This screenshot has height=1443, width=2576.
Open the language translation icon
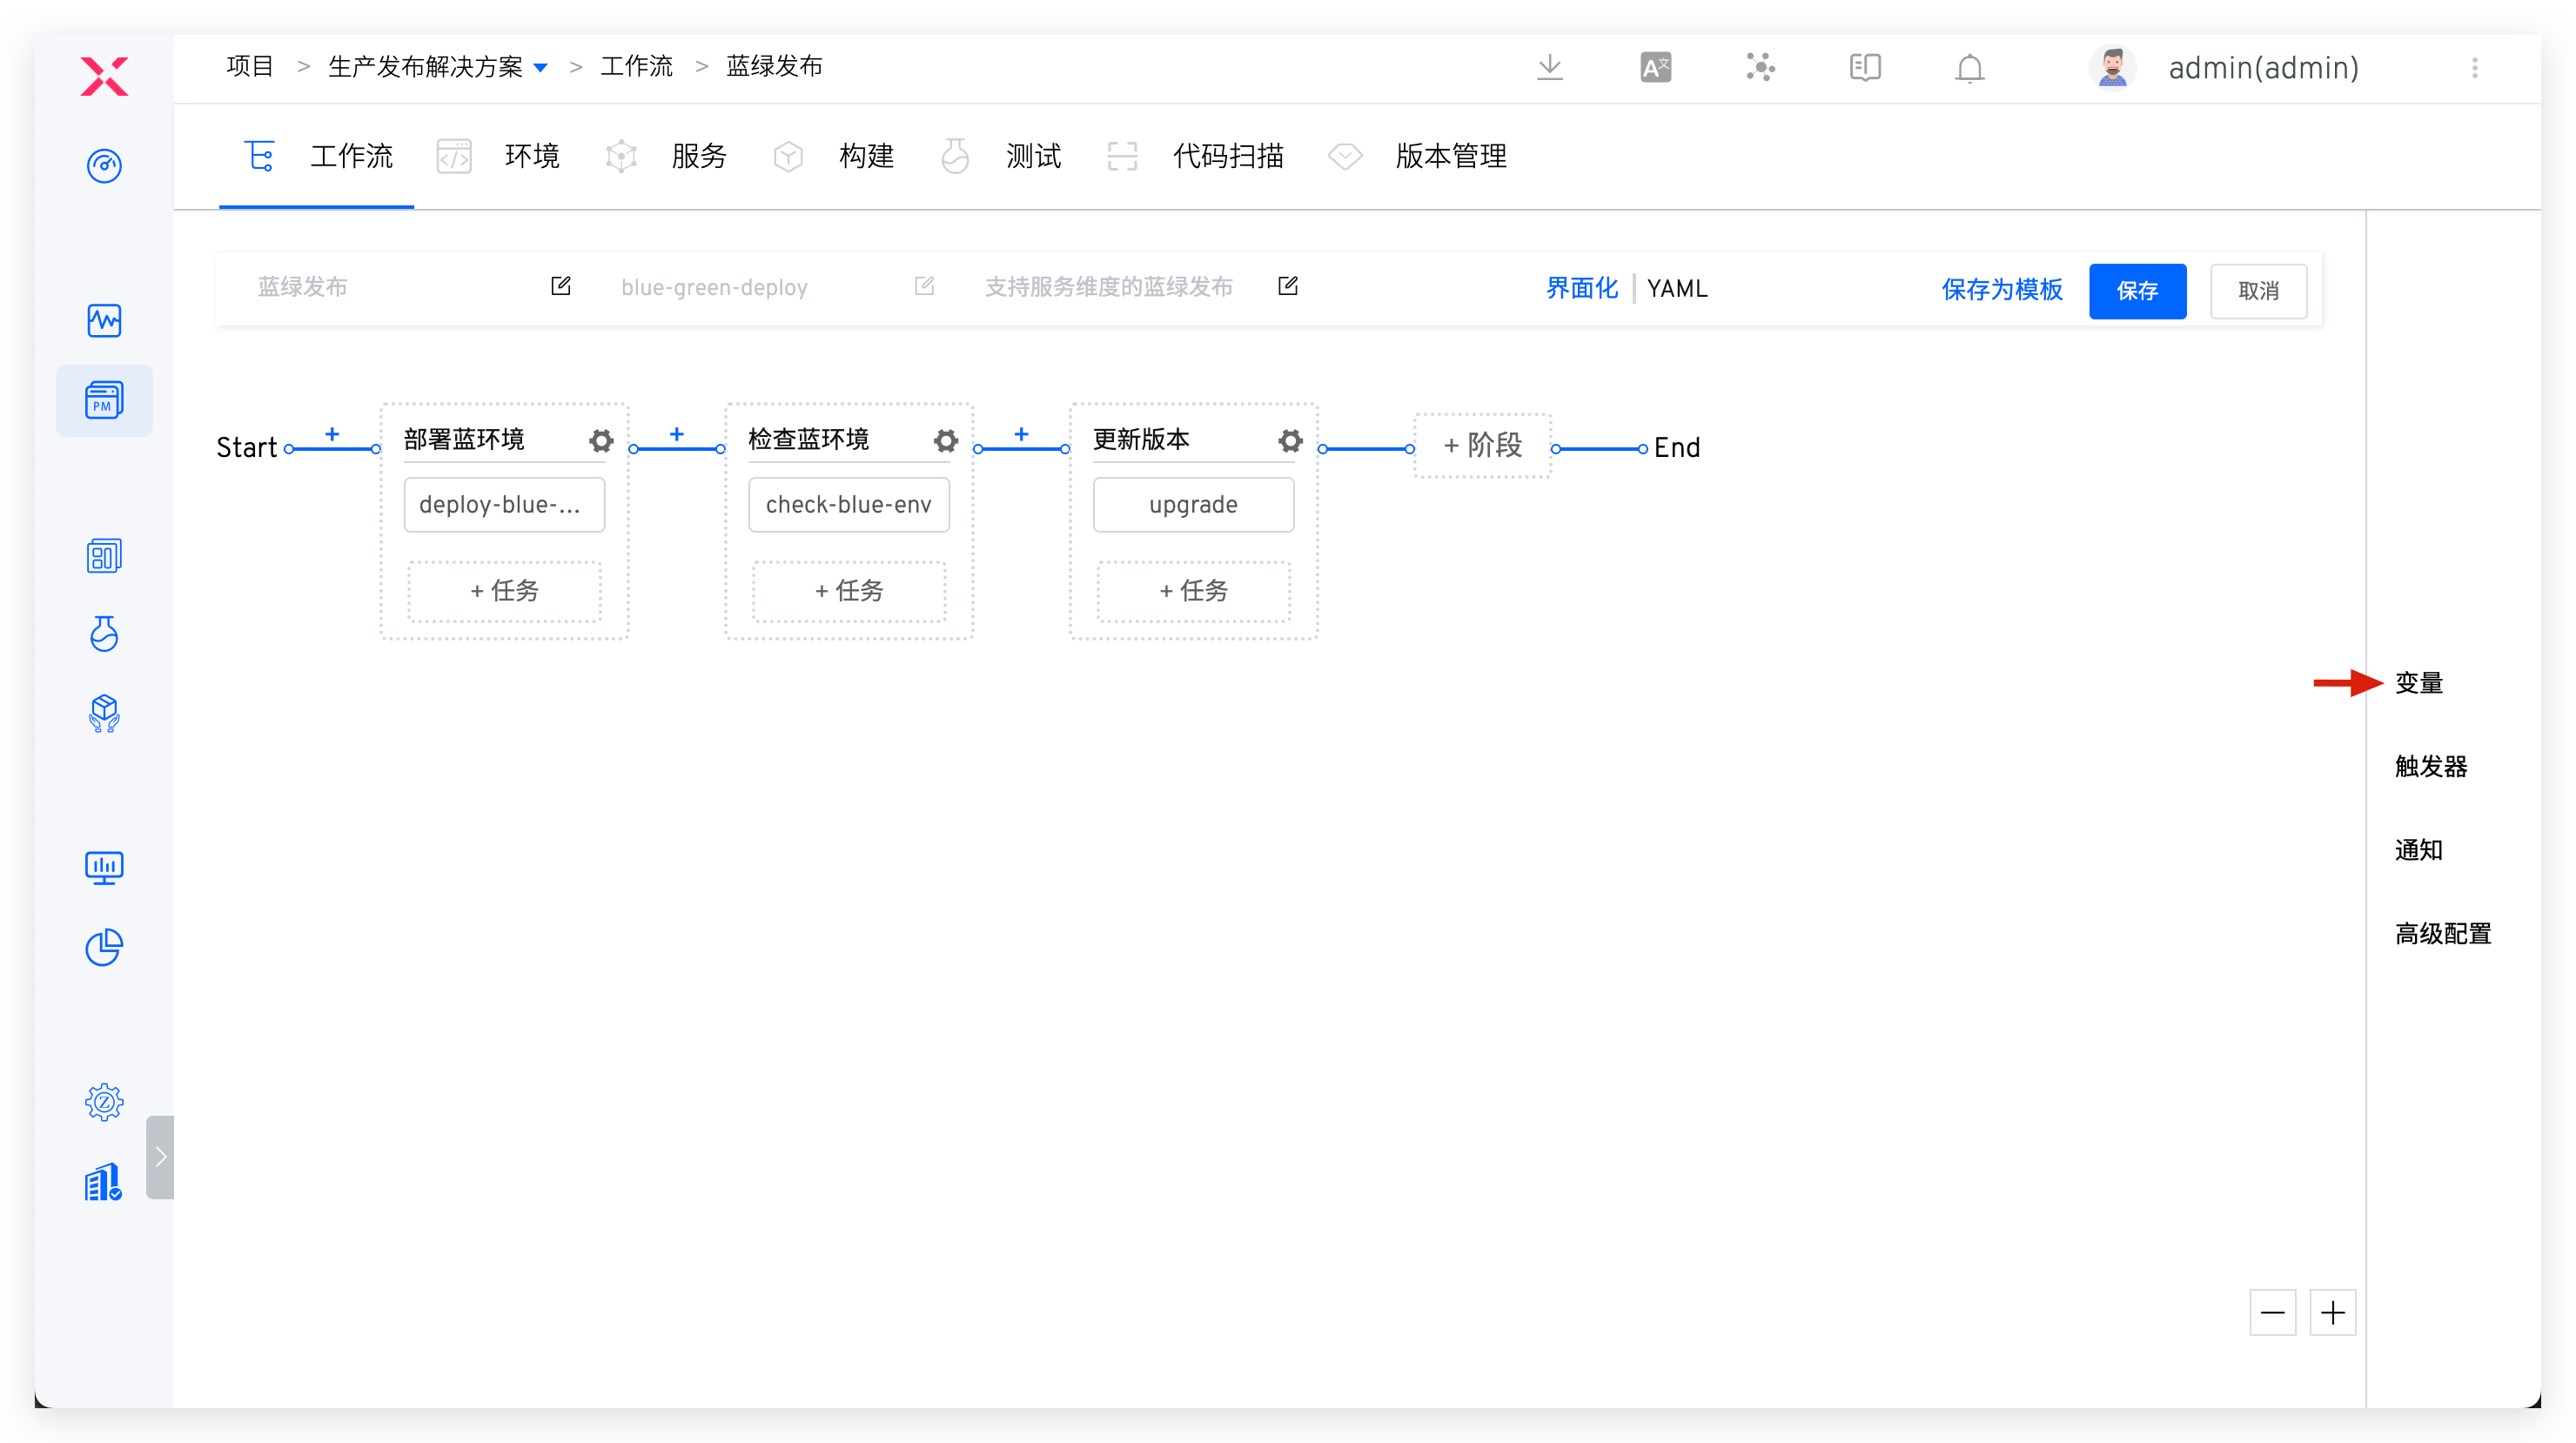coord(1655,68)
